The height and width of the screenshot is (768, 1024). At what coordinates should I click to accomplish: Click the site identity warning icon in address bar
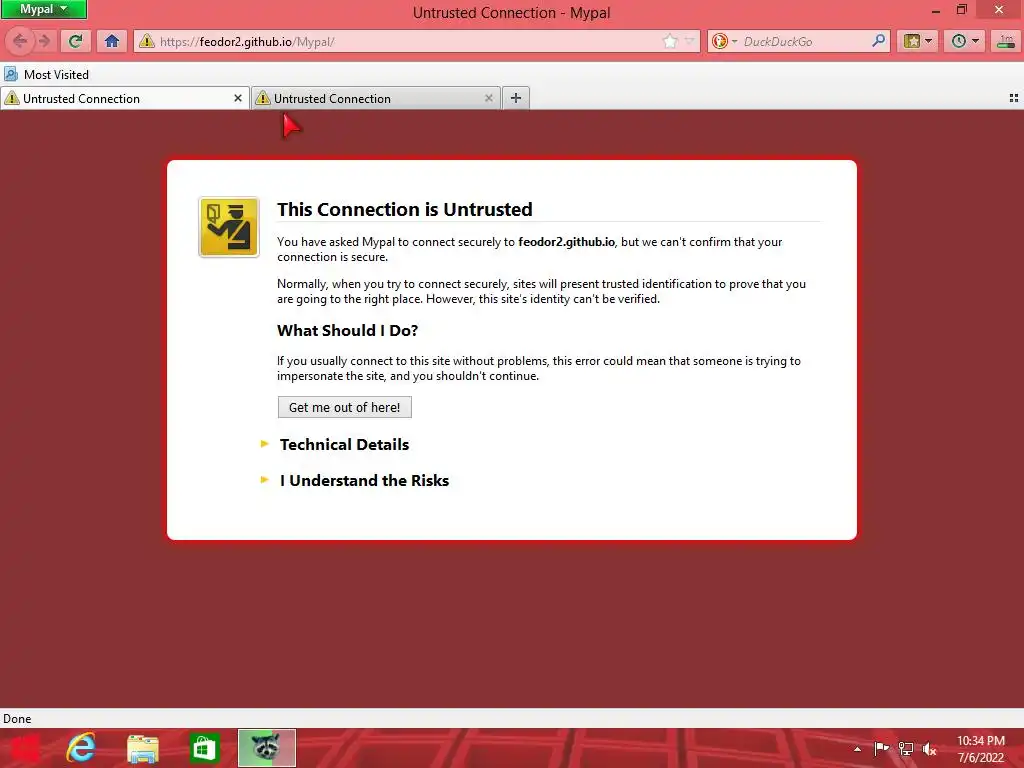point(147,41)
